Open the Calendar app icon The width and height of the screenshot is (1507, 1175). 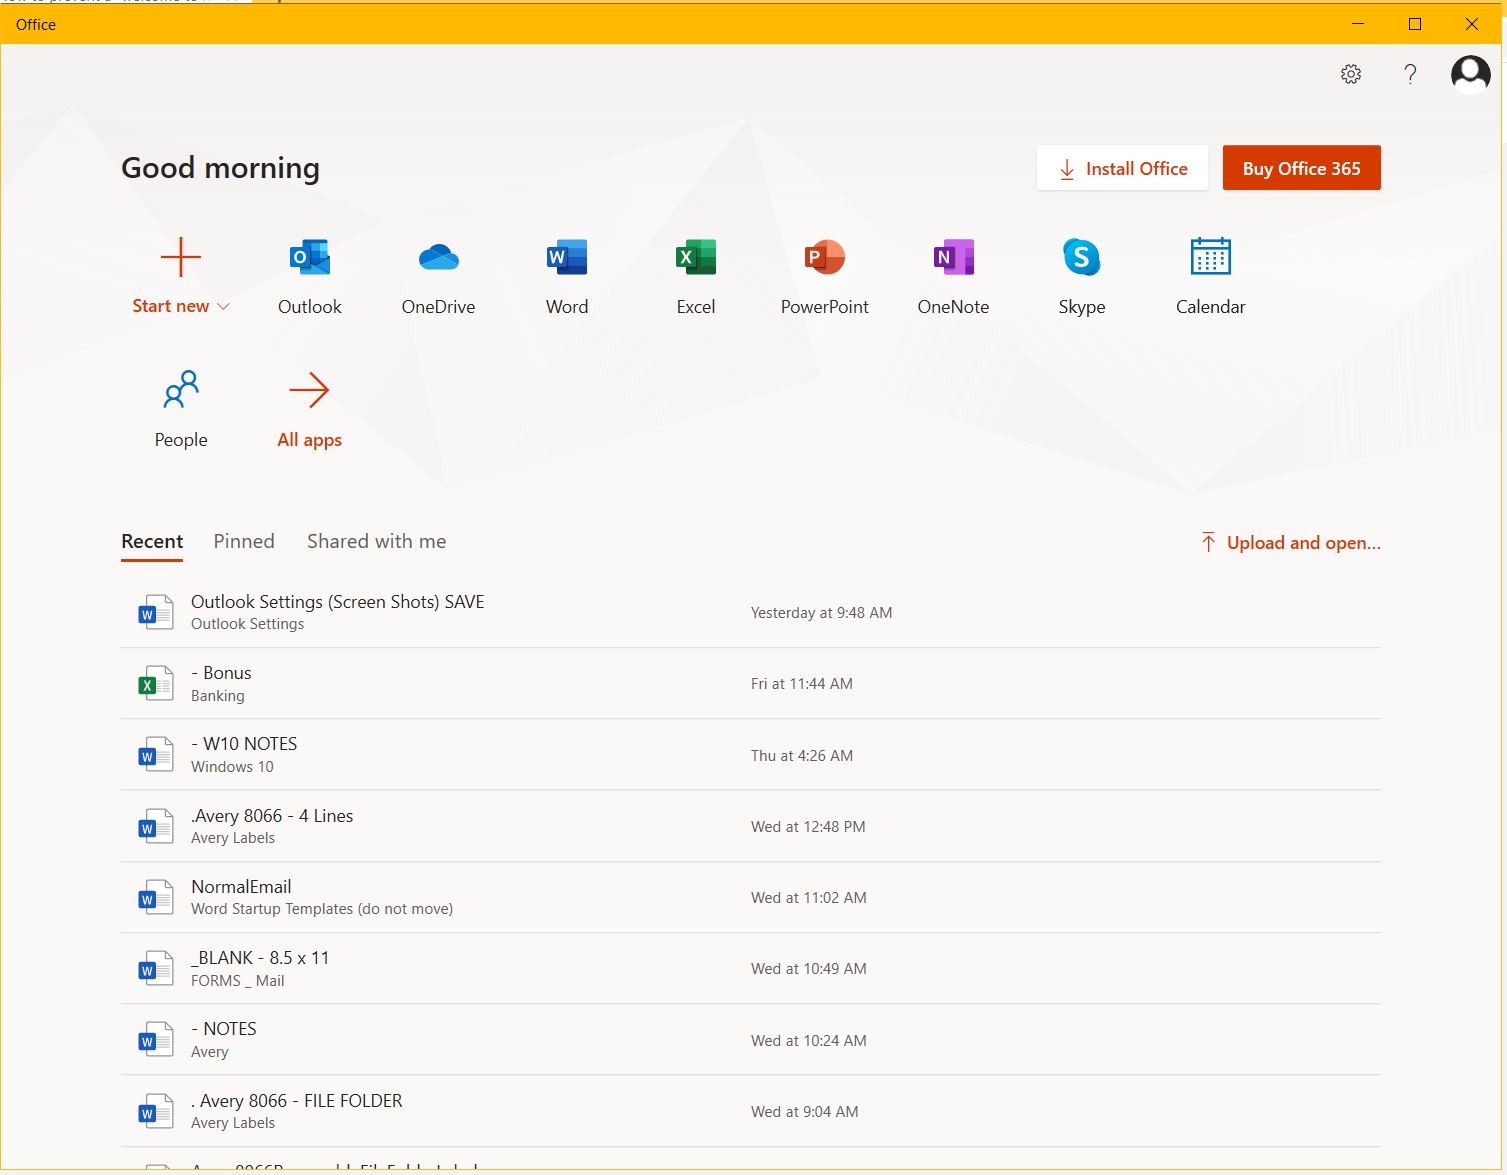(1211, 257)
